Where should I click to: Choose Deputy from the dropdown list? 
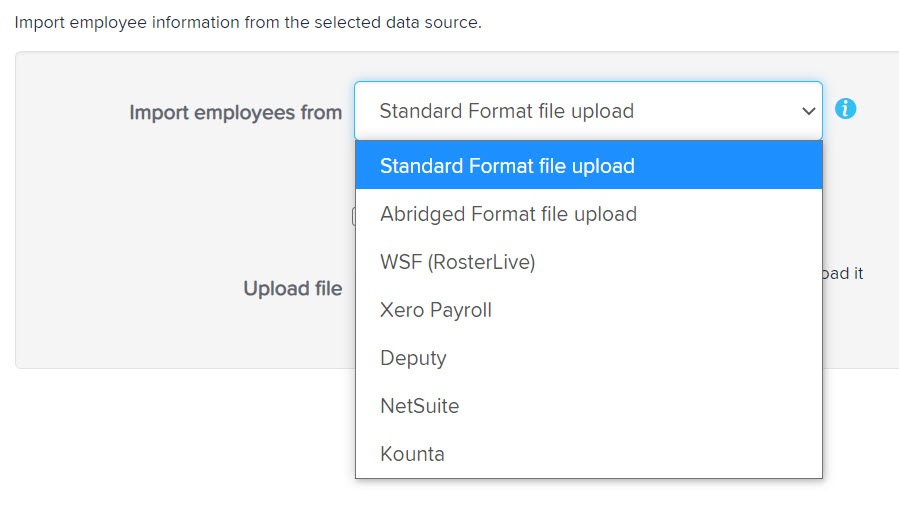click(589, 358)
